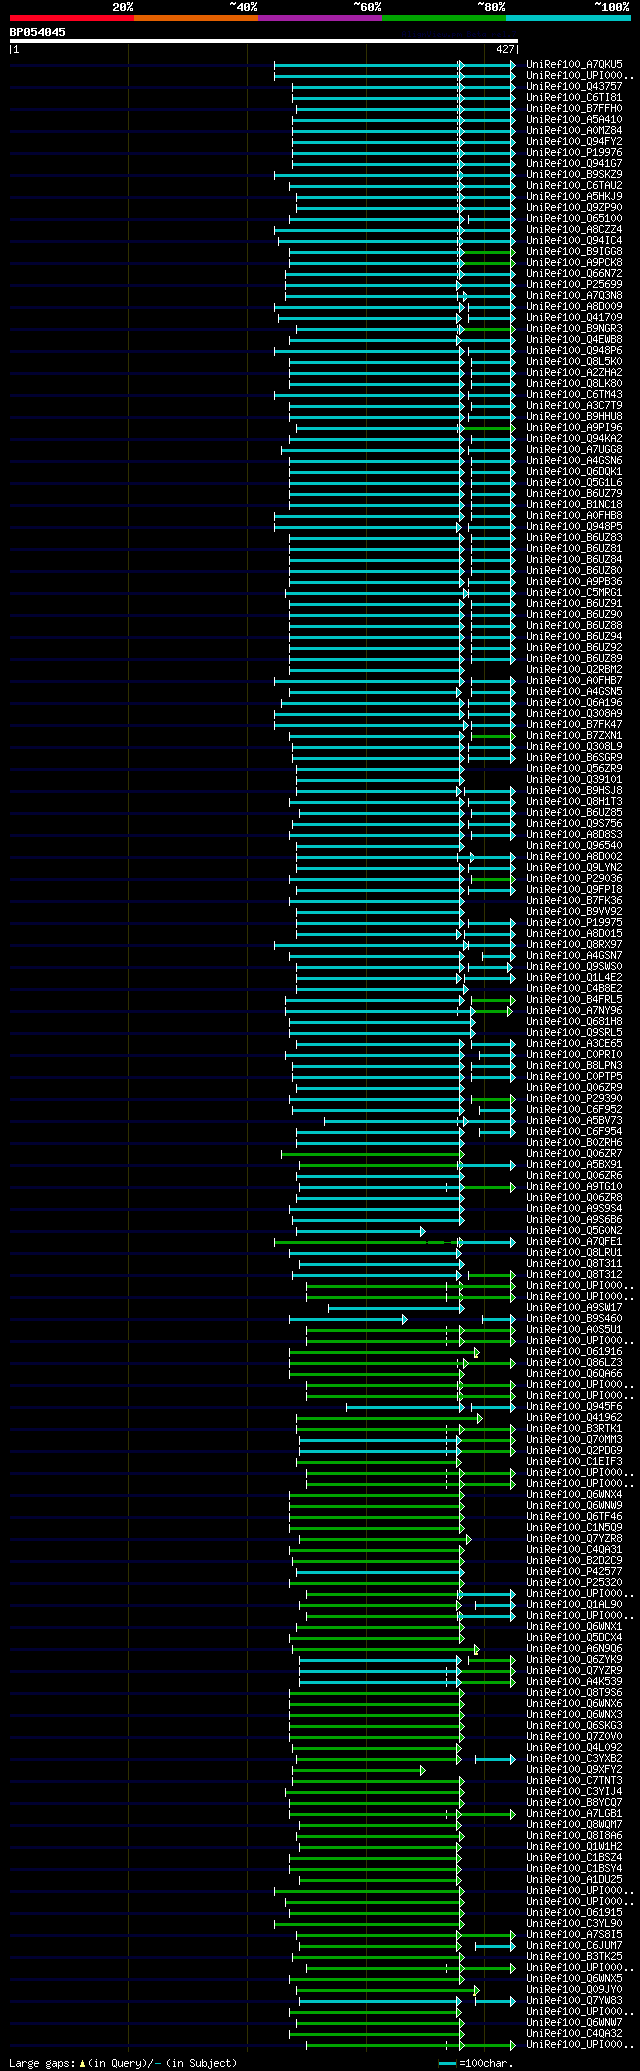Screen dimensions: 640x2071
Task: Click the purple ~60% identity legend segment
Action: 320,17
